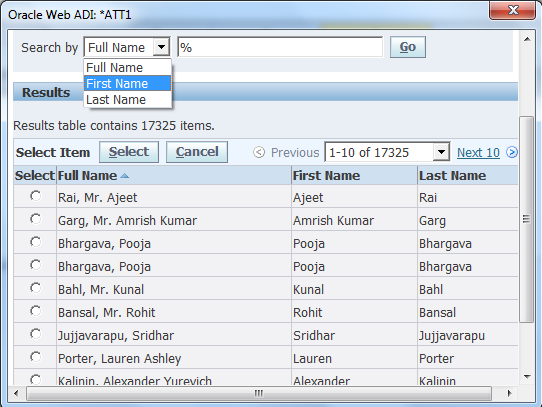Select radio button for Kalinin, Alexander Yurevich
Screen dimensions: 542x407
click(35, 379)
